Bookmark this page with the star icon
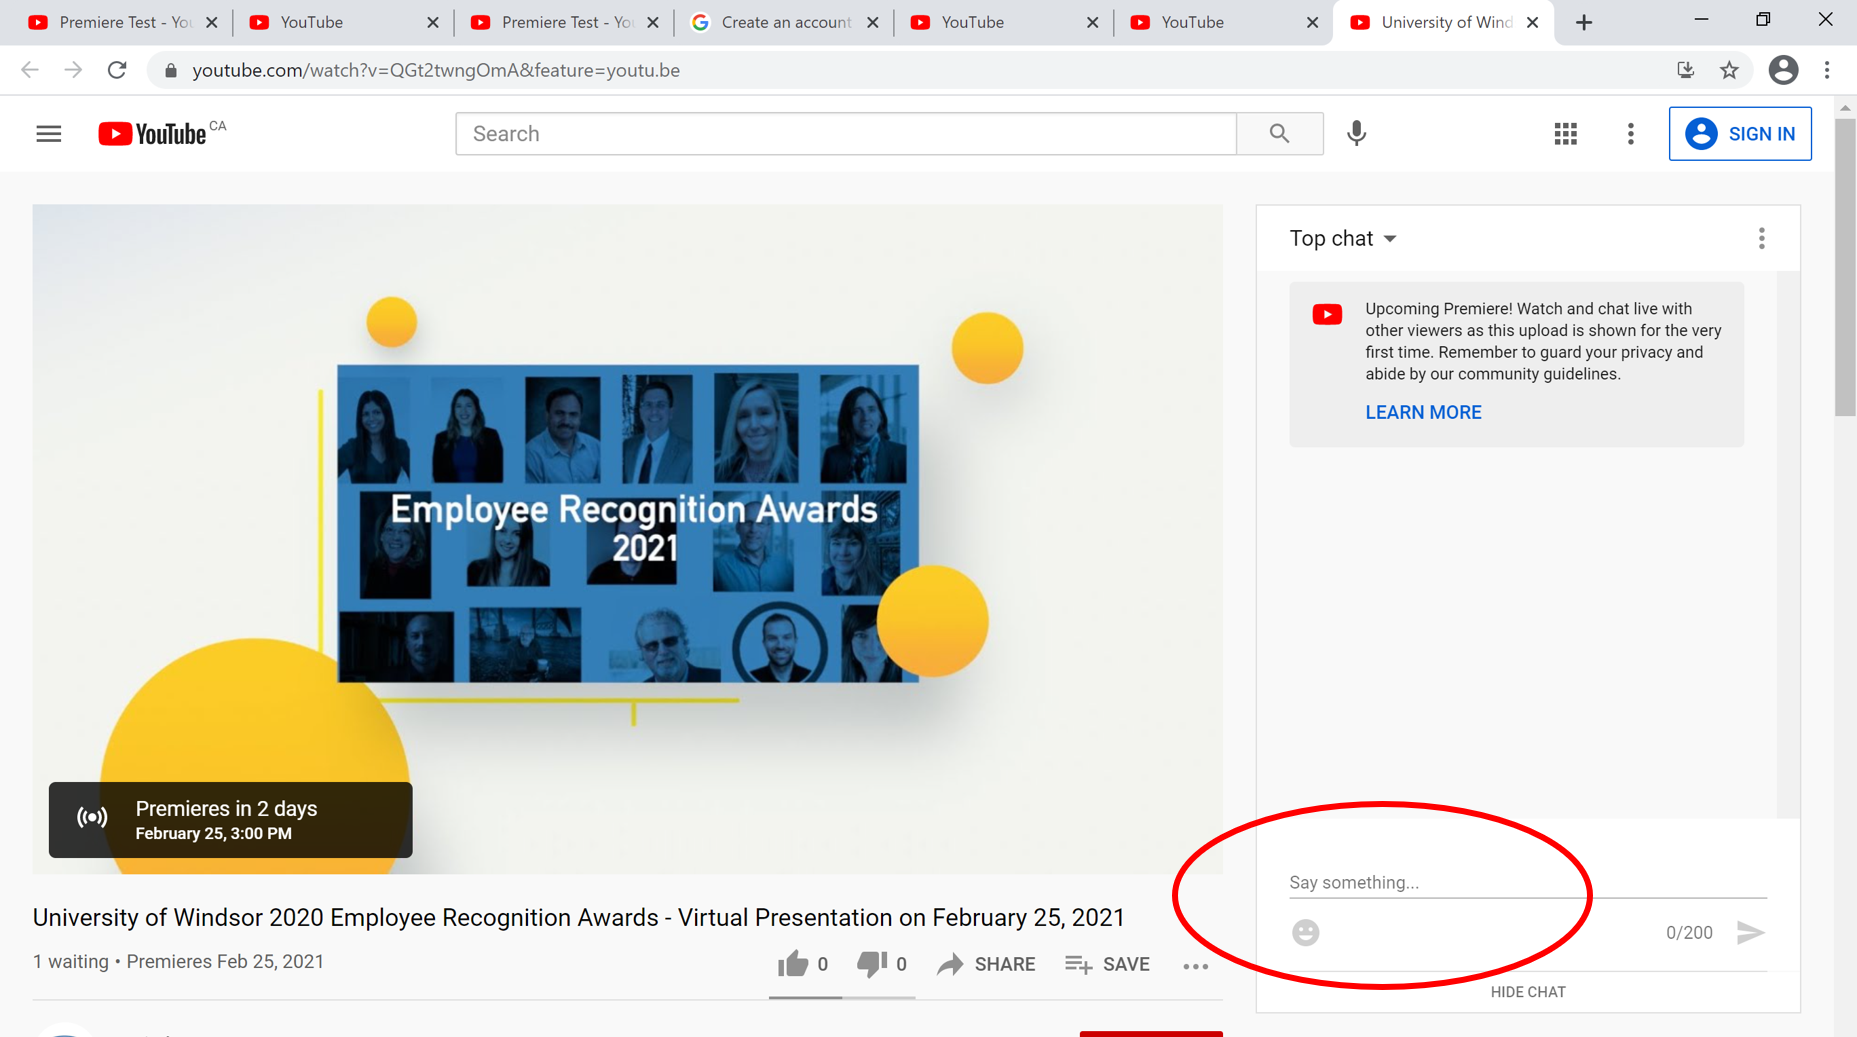 (x=1729, y=70)
